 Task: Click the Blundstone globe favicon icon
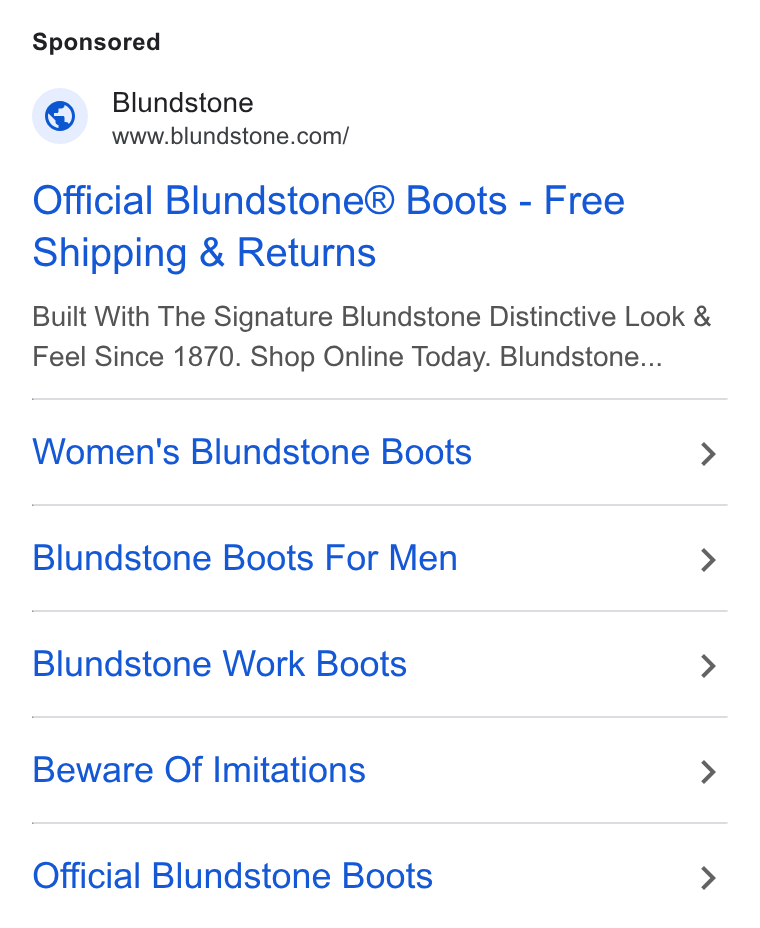[60, 116]
